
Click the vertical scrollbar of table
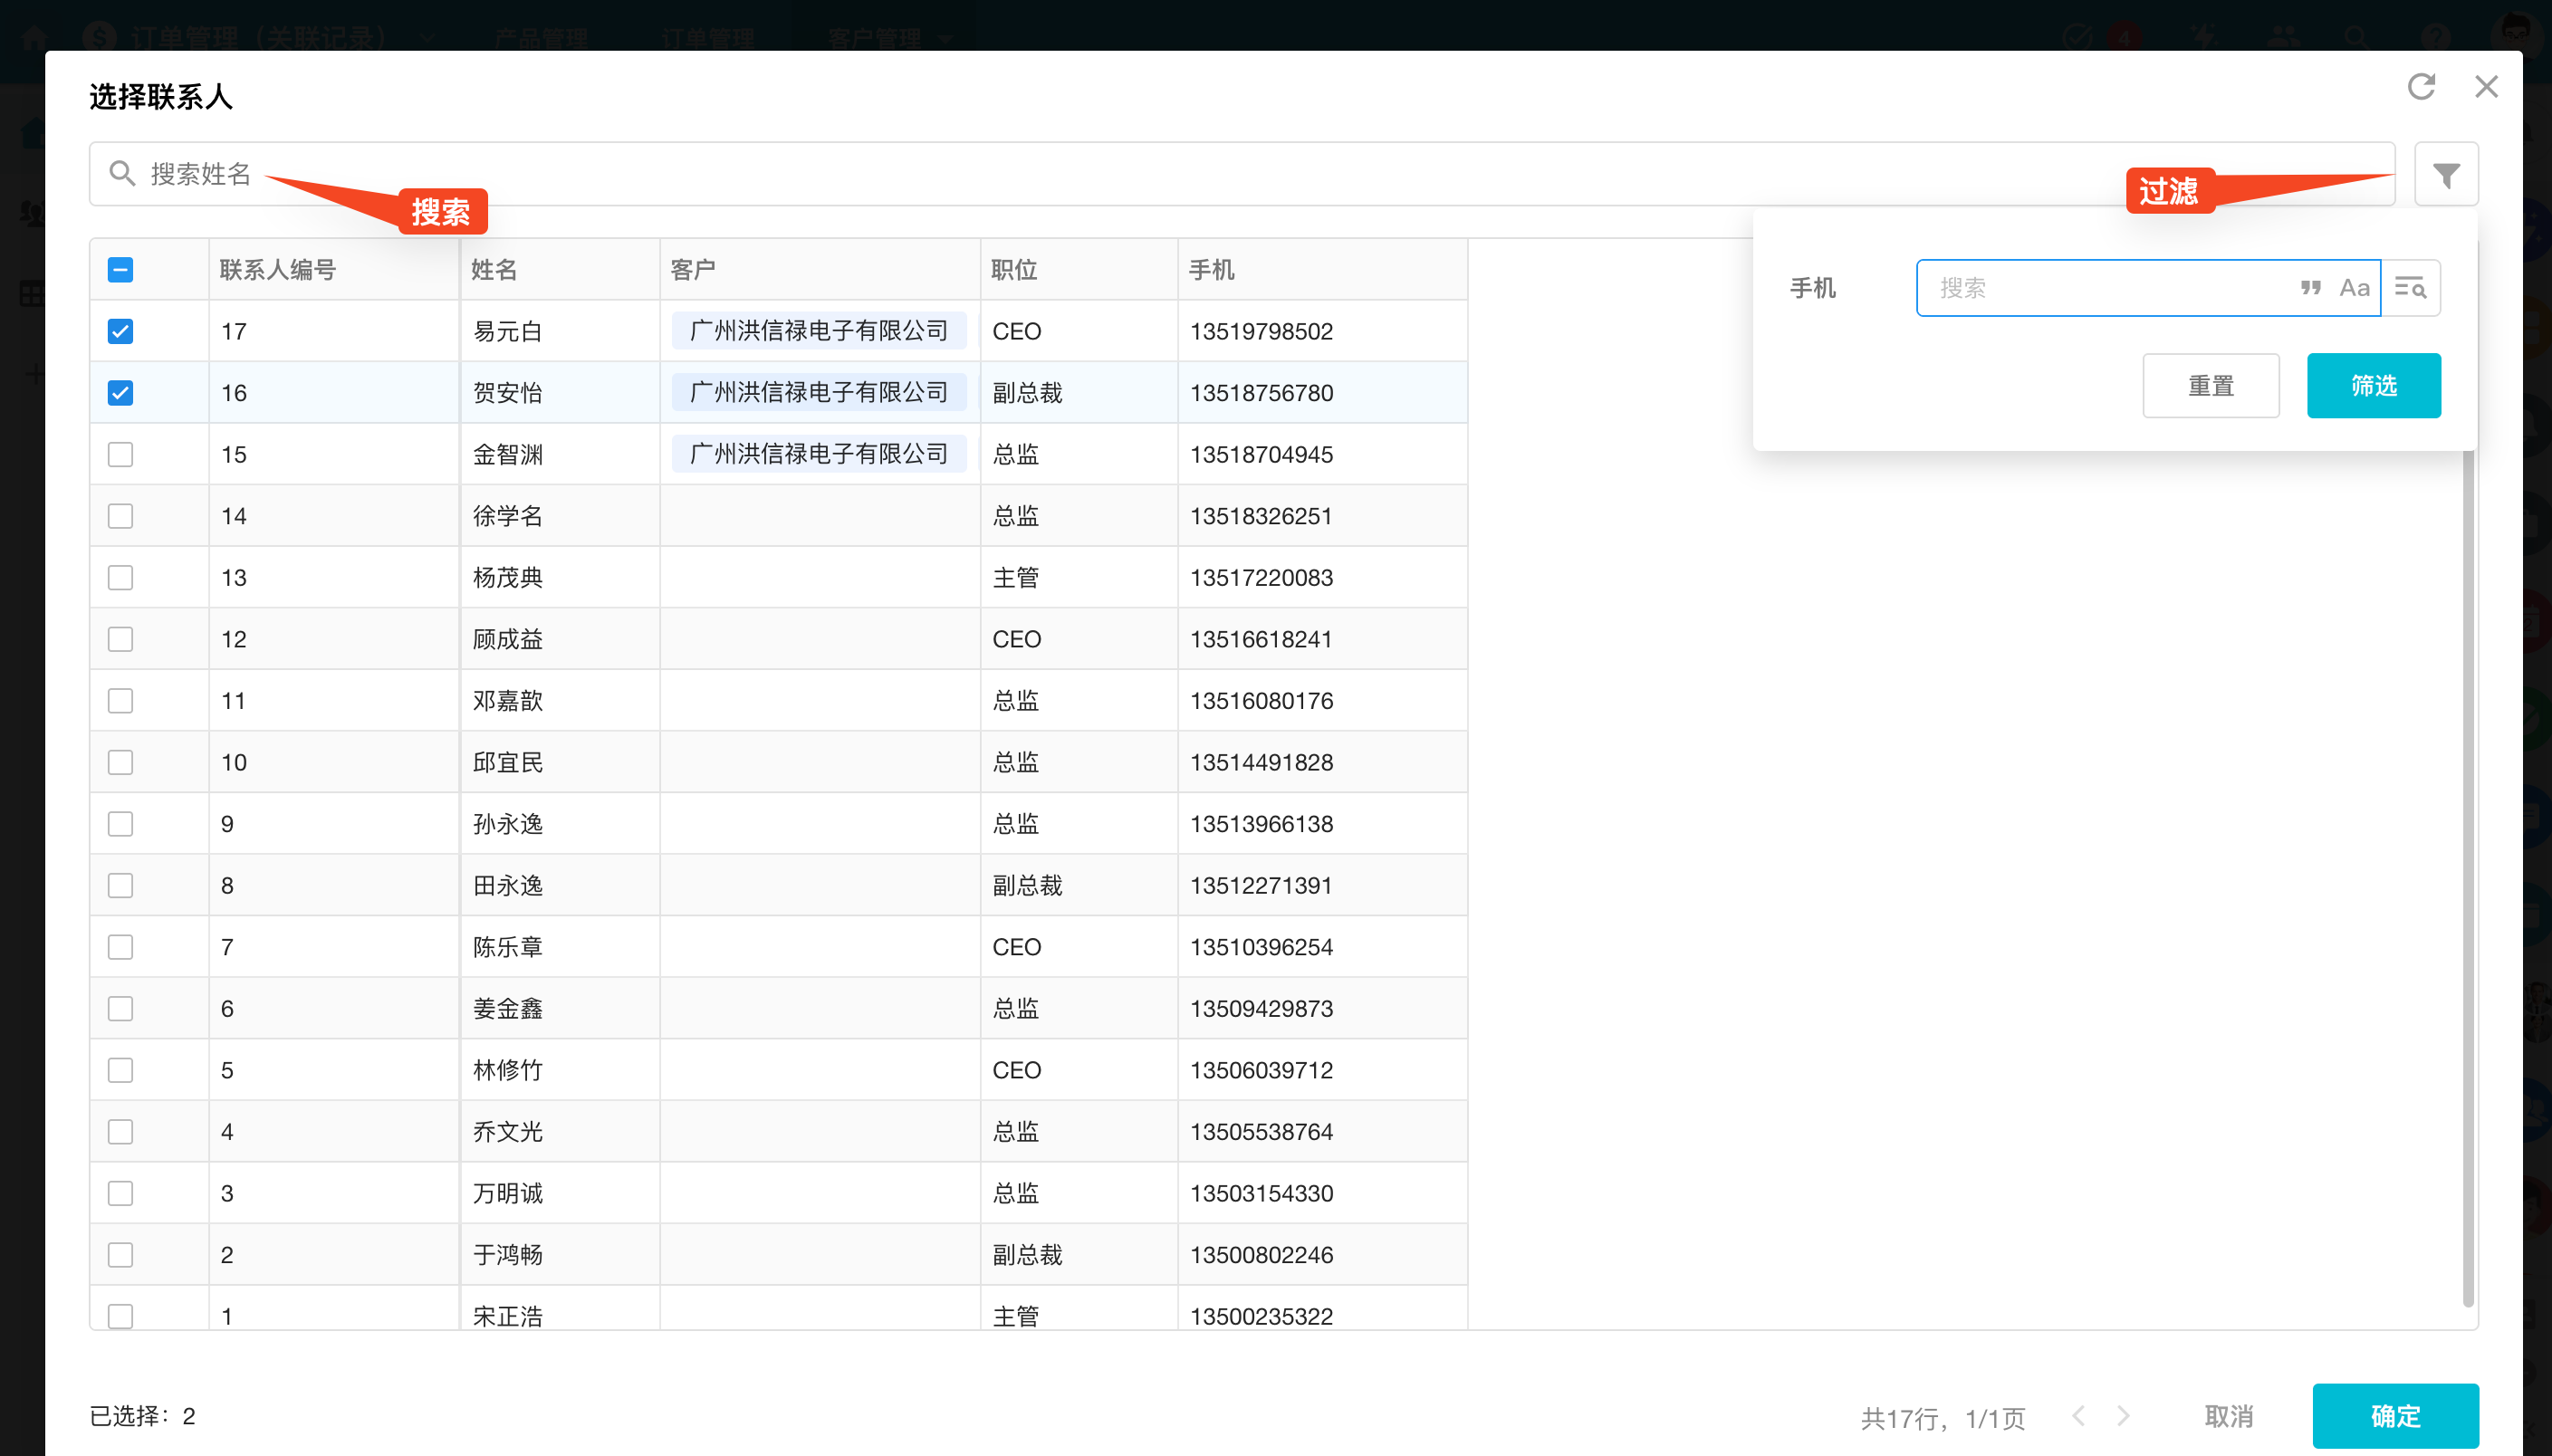[x=2467, y=880]
